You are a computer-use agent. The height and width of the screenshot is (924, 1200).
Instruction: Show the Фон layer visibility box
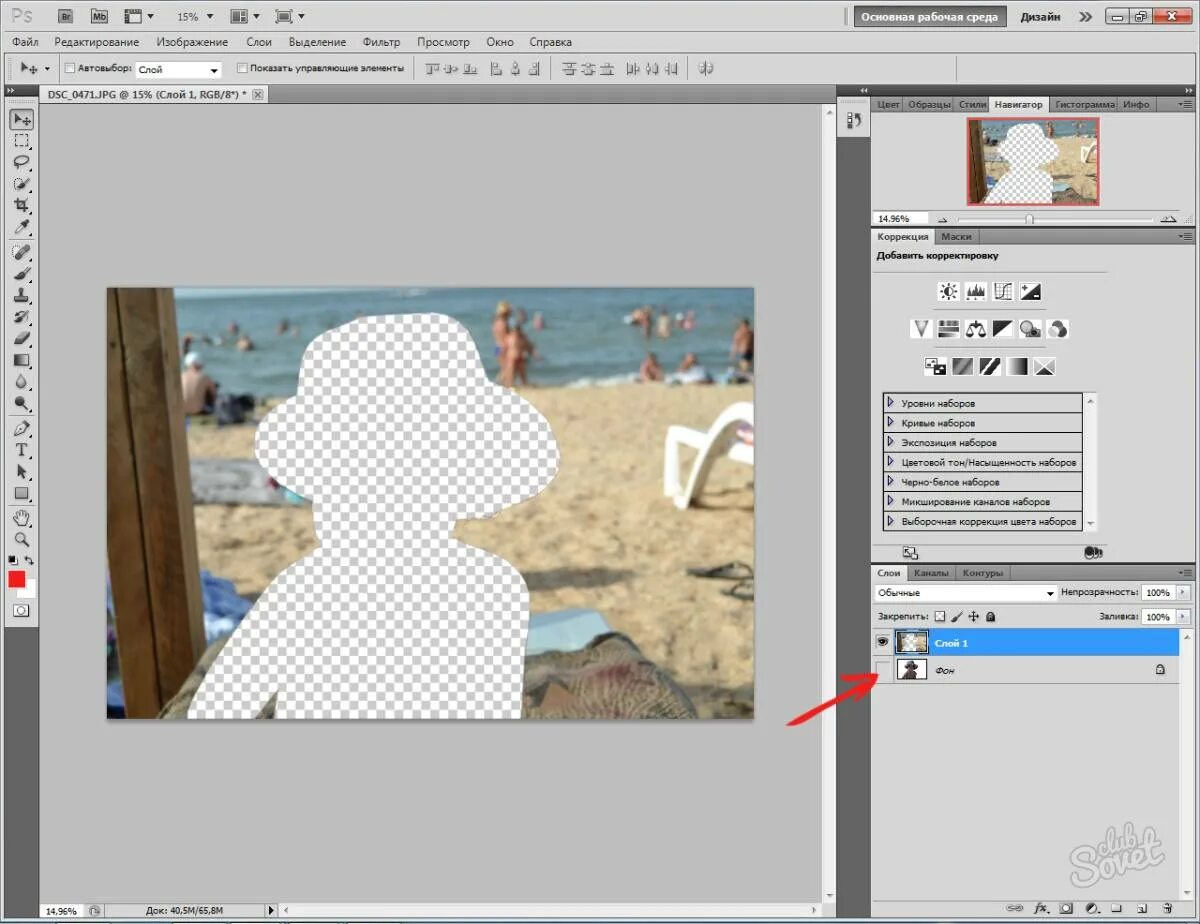[x=882, y=670]
